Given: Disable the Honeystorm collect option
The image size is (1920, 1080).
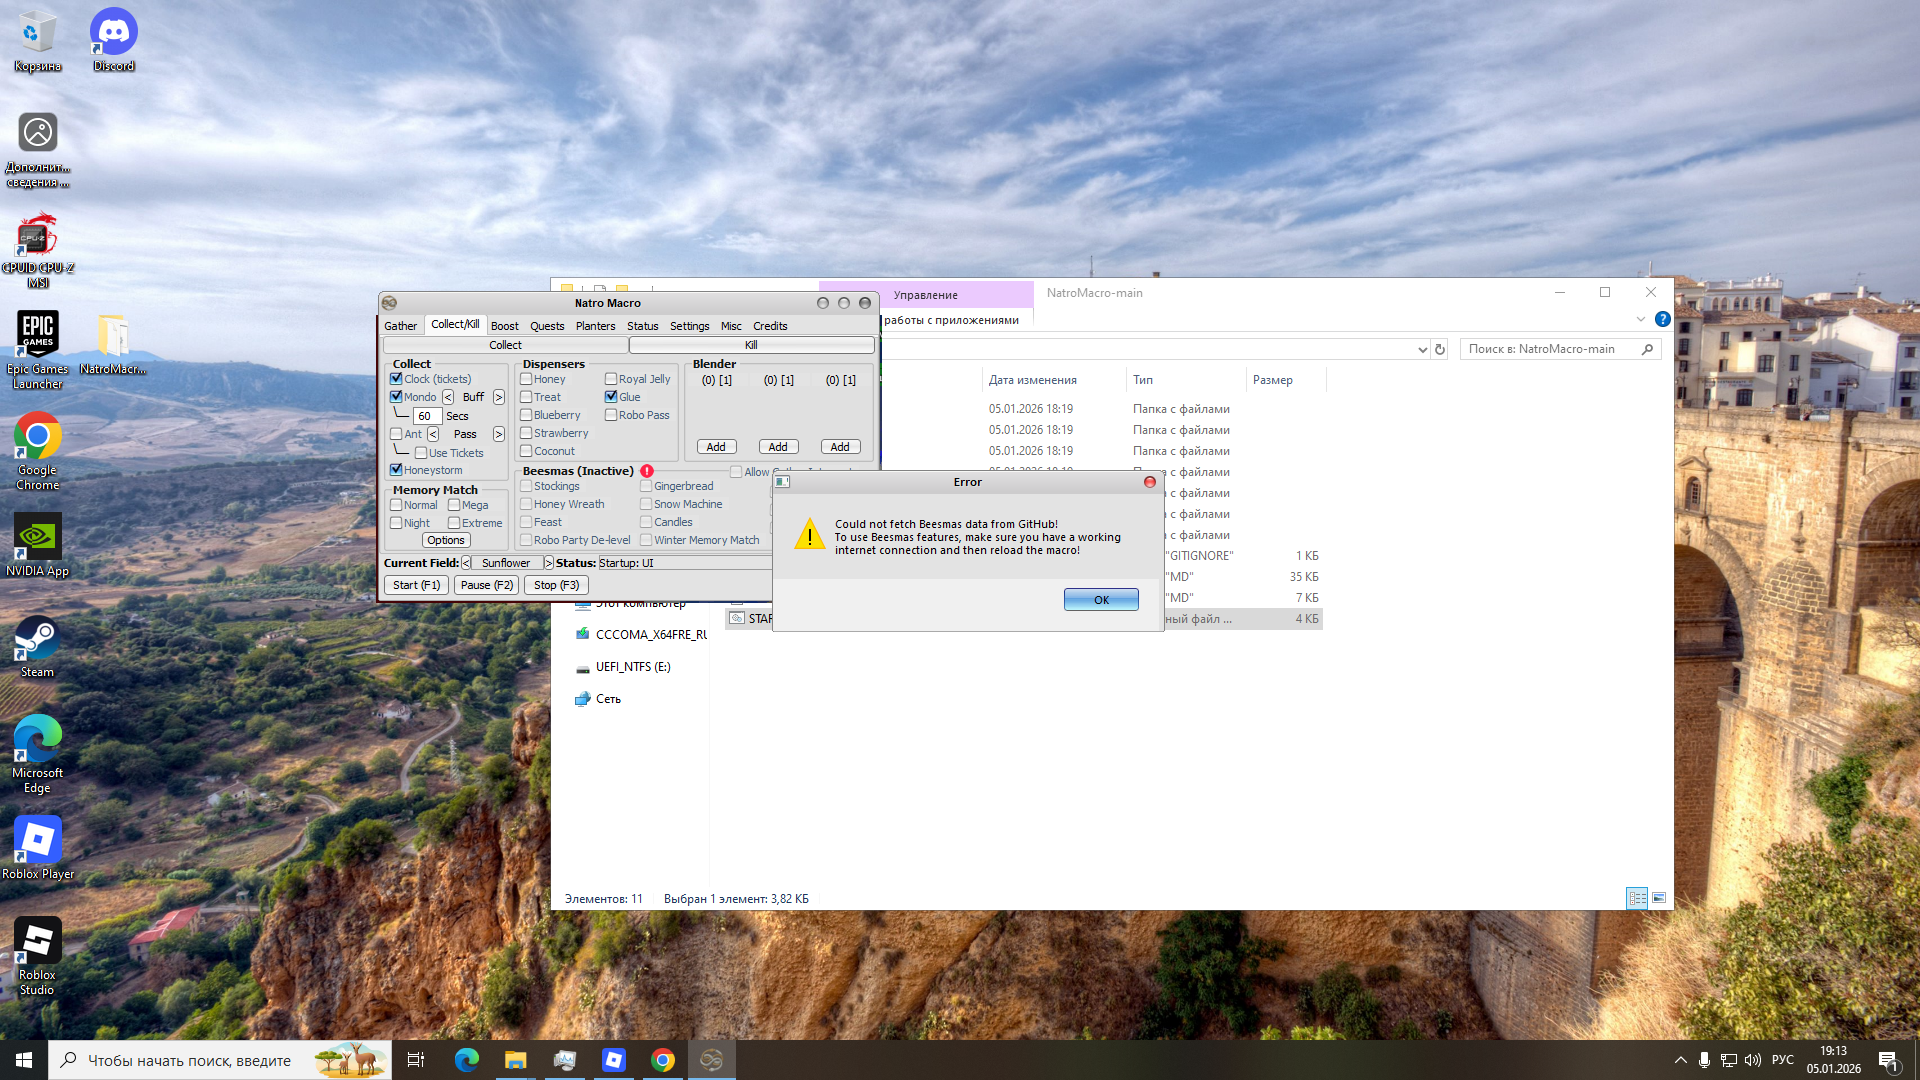Looking at the screenshot, I should [x=396, y=470].
